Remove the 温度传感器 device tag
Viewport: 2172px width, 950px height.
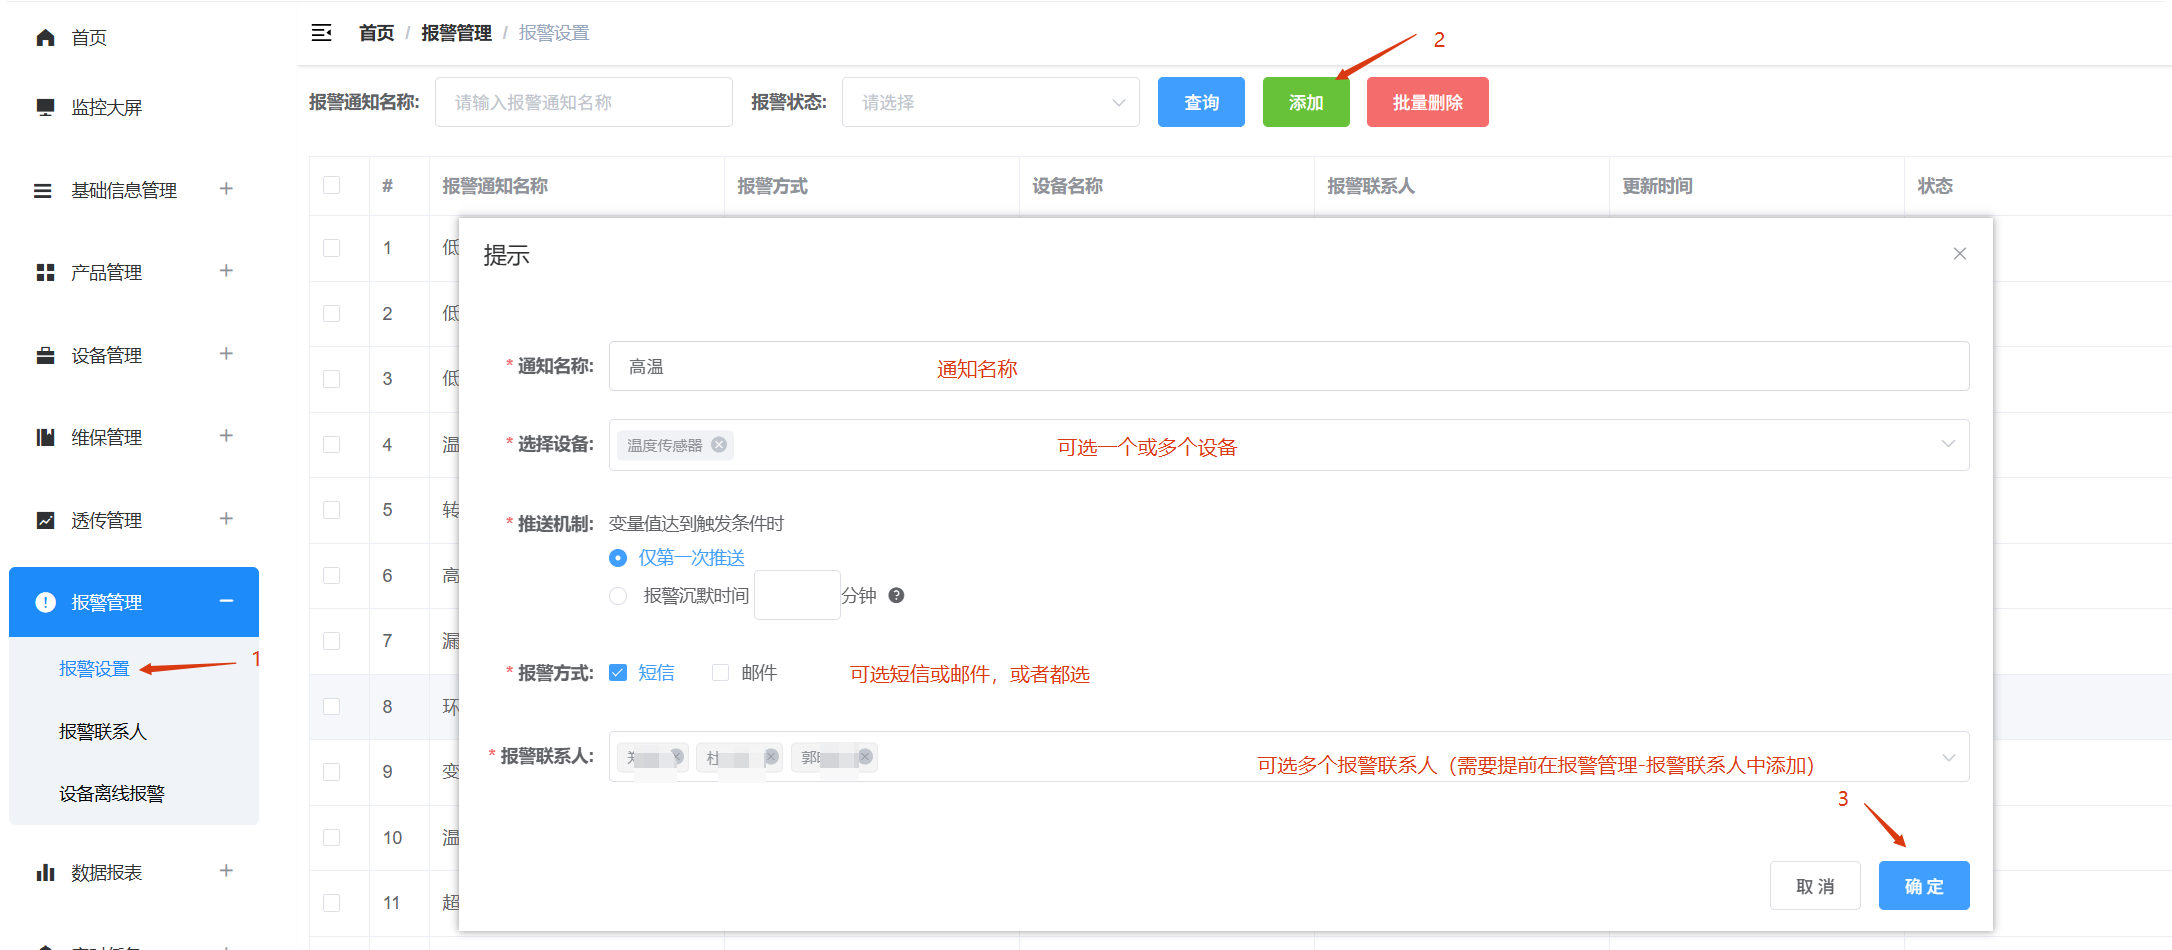pos(719,445)
